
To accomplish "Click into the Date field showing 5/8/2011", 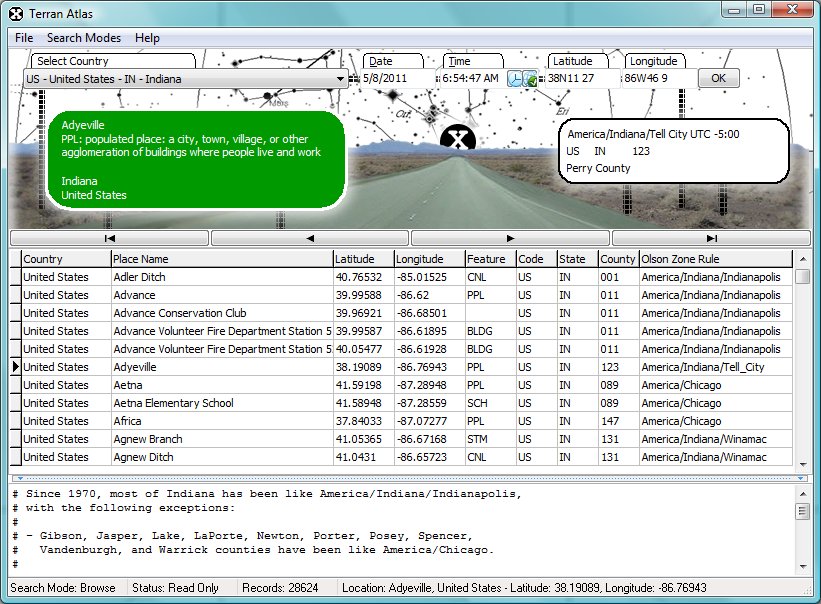I will (x=397, y=79).
